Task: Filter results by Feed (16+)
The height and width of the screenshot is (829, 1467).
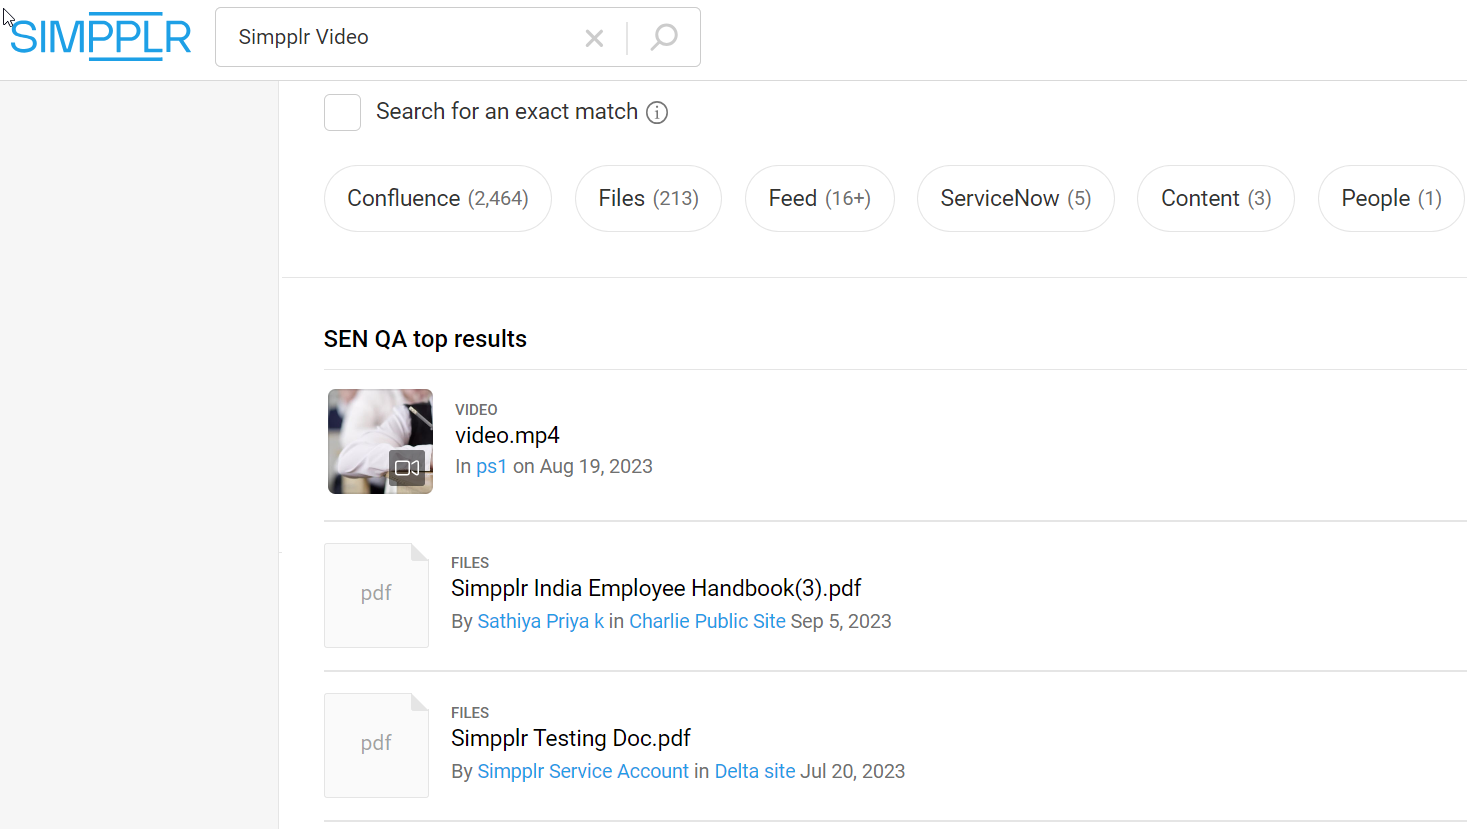Action: point(820,198)
